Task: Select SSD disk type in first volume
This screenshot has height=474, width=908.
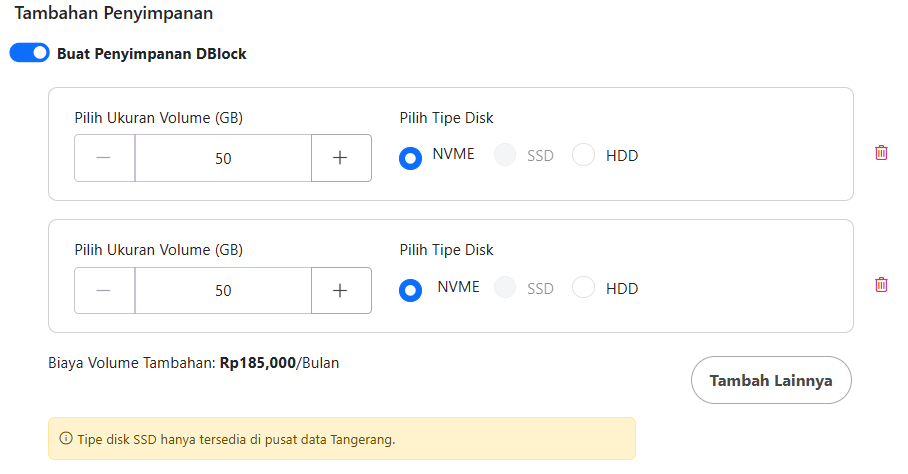Action: coord(506,155)
